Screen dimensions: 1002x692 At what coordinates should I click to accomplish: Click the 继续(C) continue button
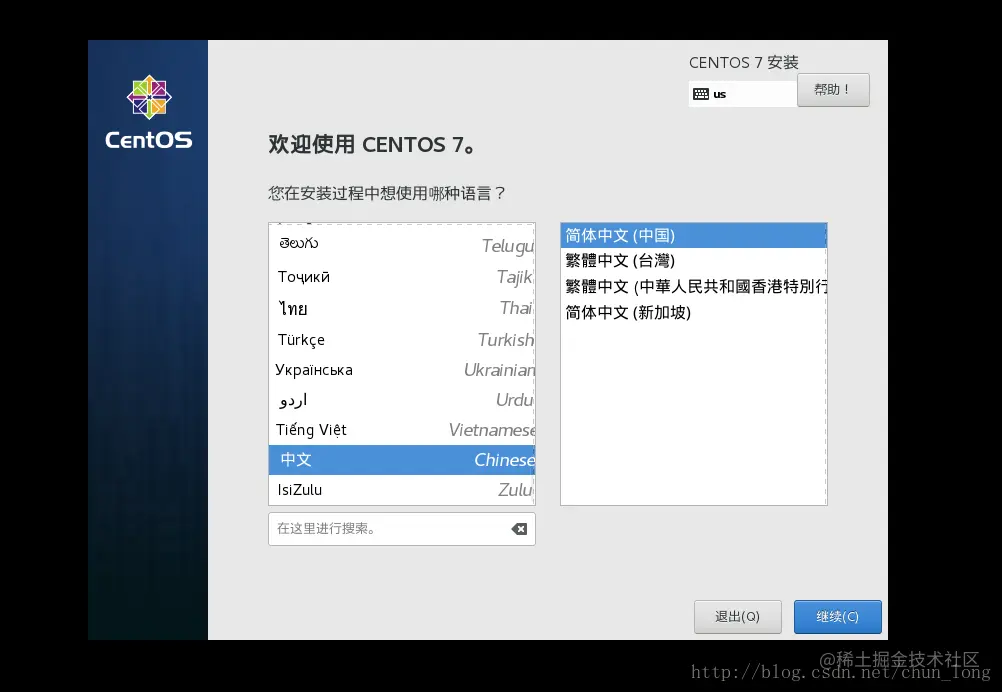coord(837,617)
